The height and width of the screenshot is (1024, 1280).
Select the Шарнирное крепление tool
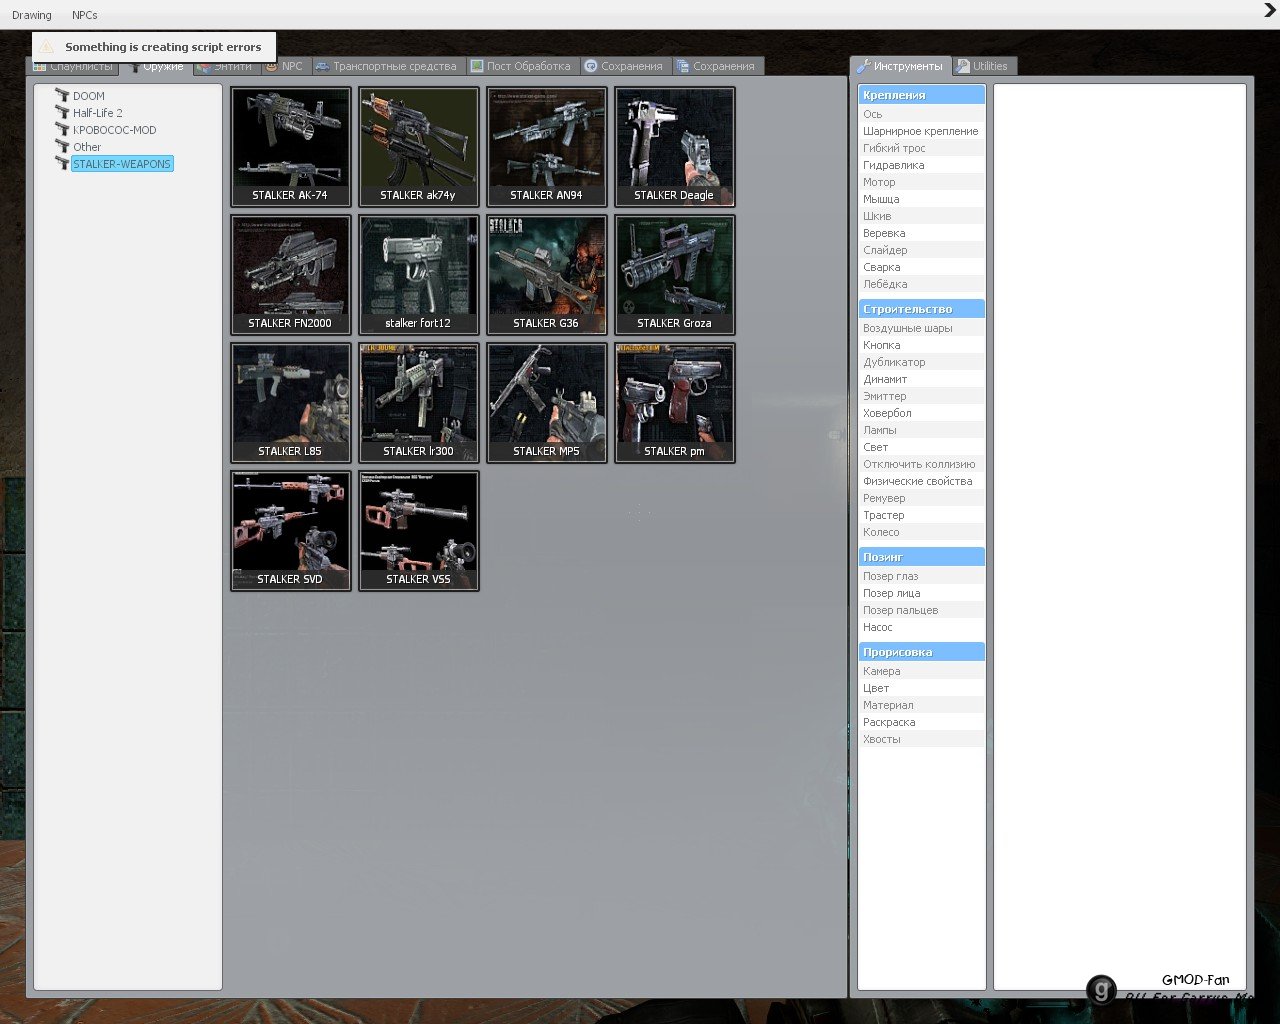tap(921, 131)
